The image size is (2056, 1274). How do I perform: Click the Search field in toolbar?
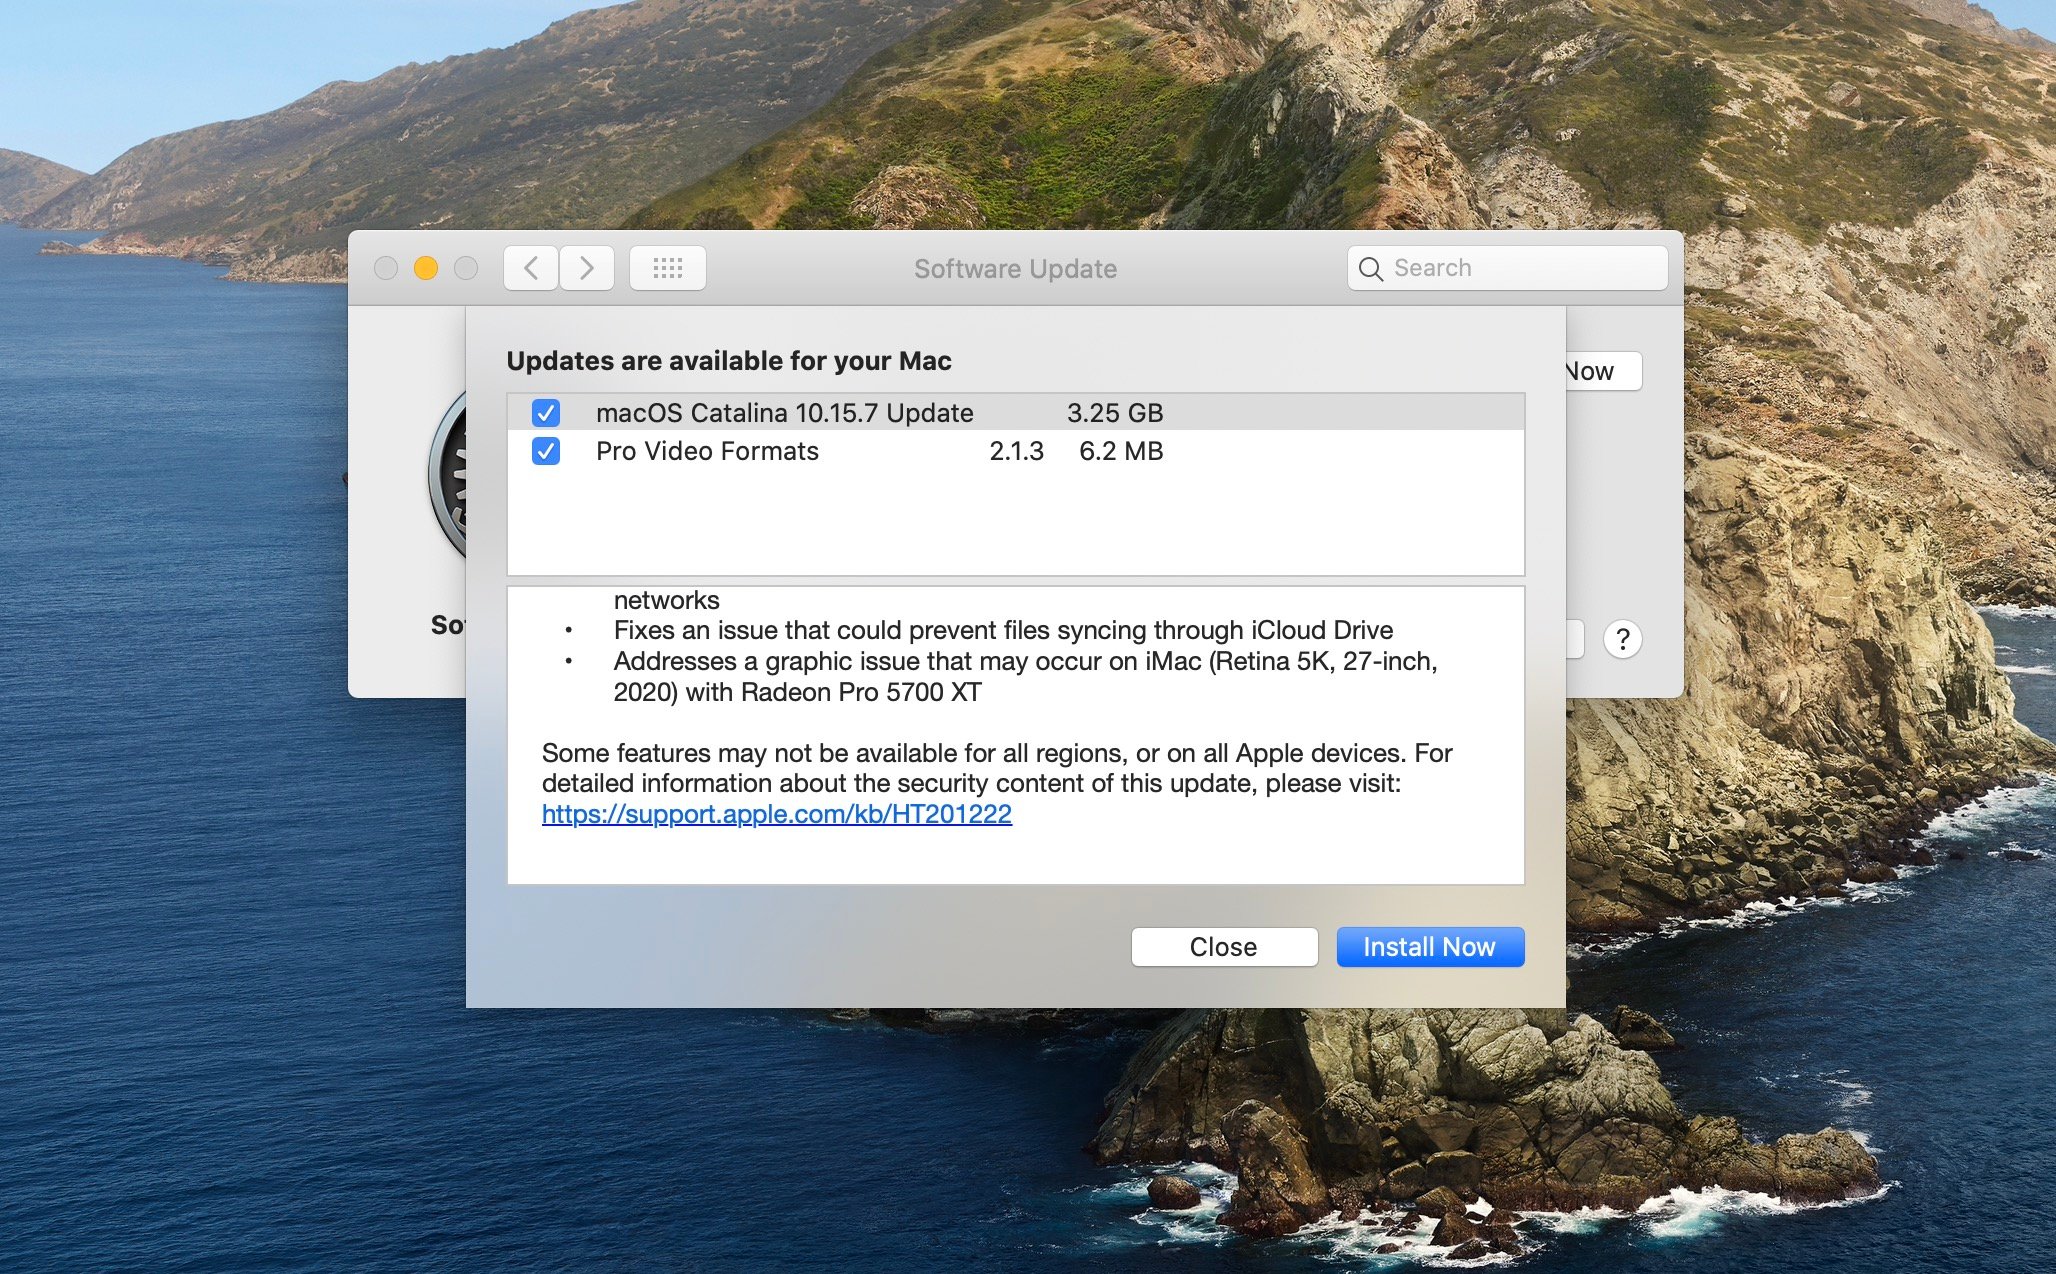[1507, 268]
